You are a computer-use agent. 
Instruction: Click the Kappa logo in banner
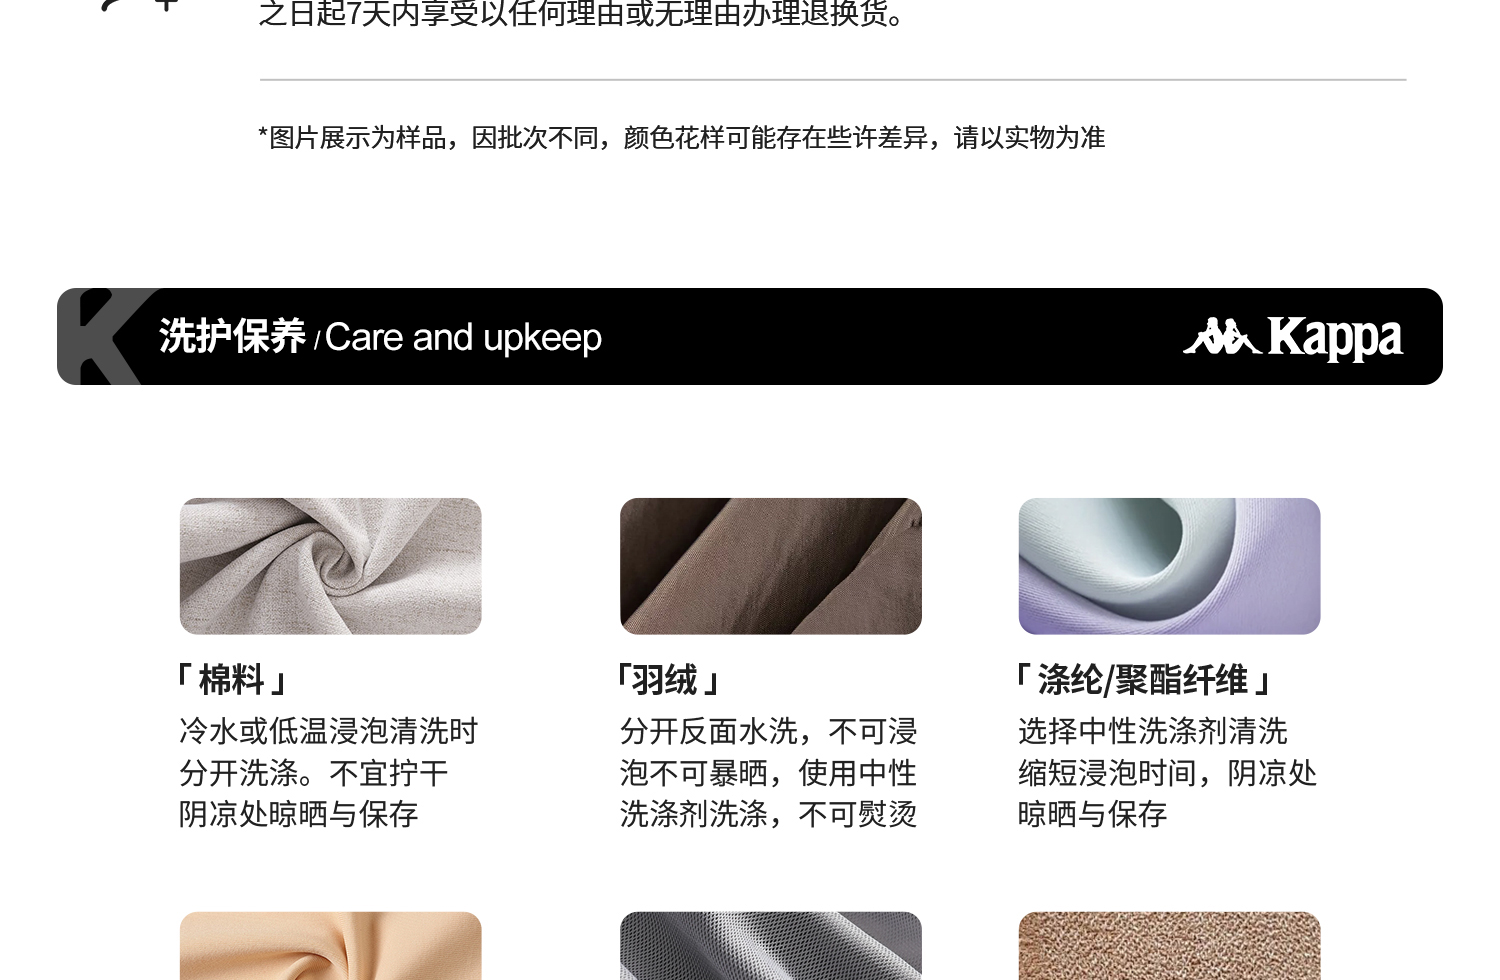[1293, 338]
